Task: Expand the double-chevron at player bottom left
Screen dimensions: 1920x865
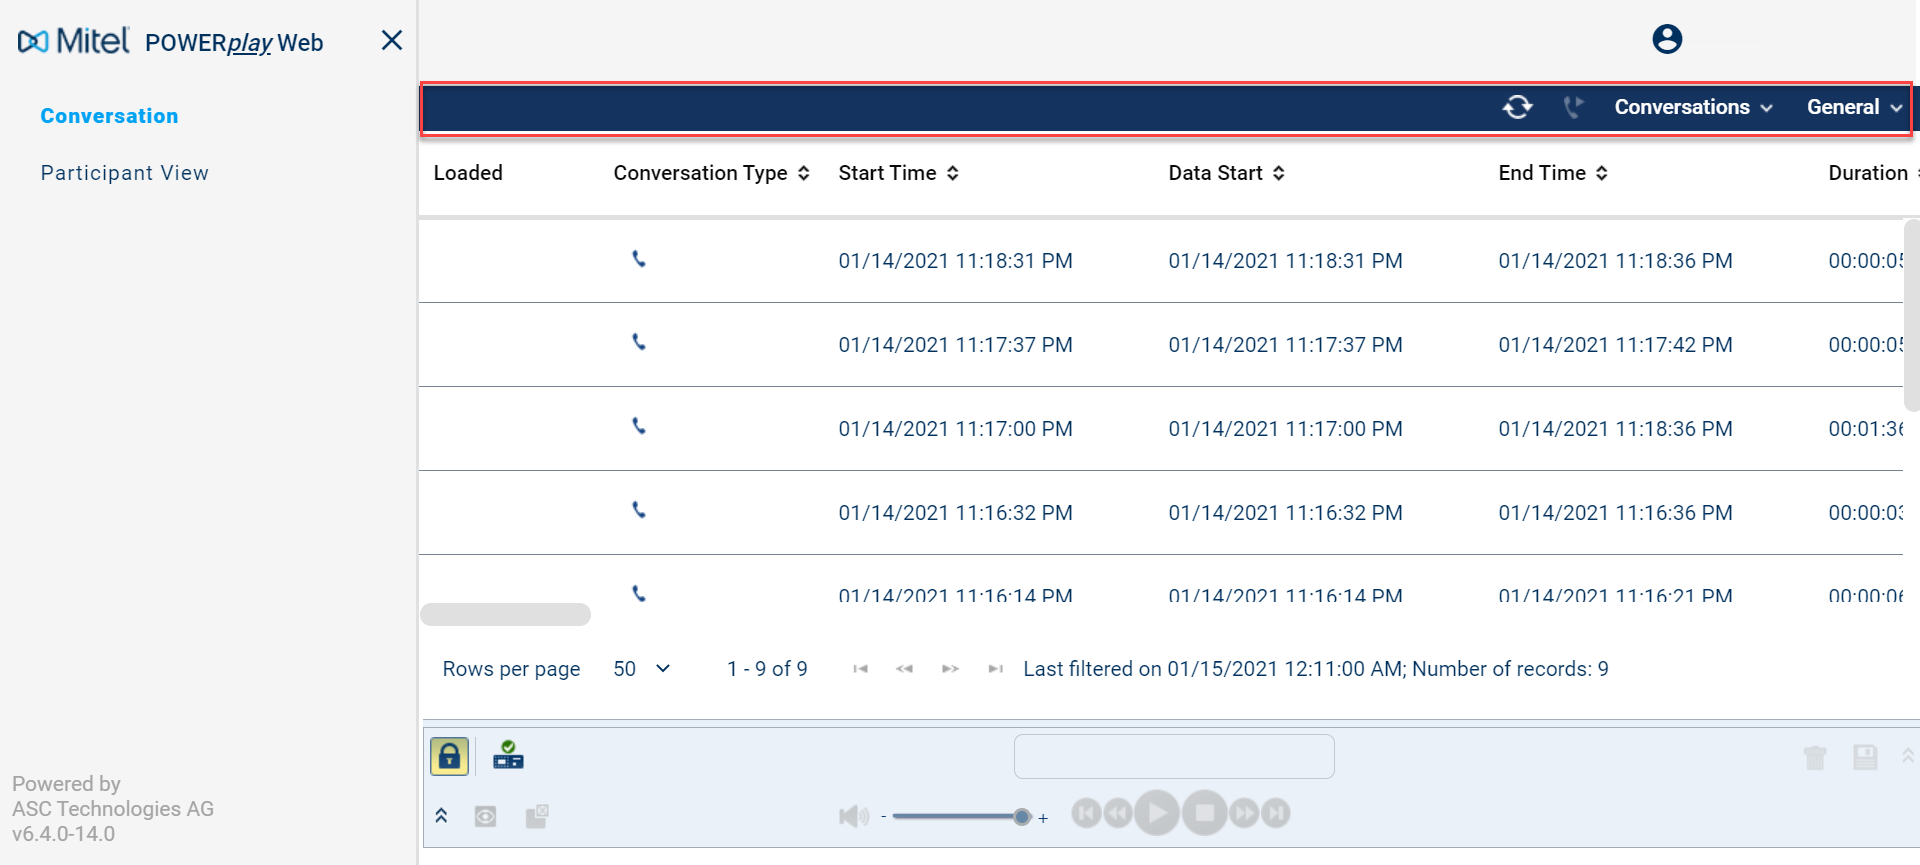Action: (441, 816)
